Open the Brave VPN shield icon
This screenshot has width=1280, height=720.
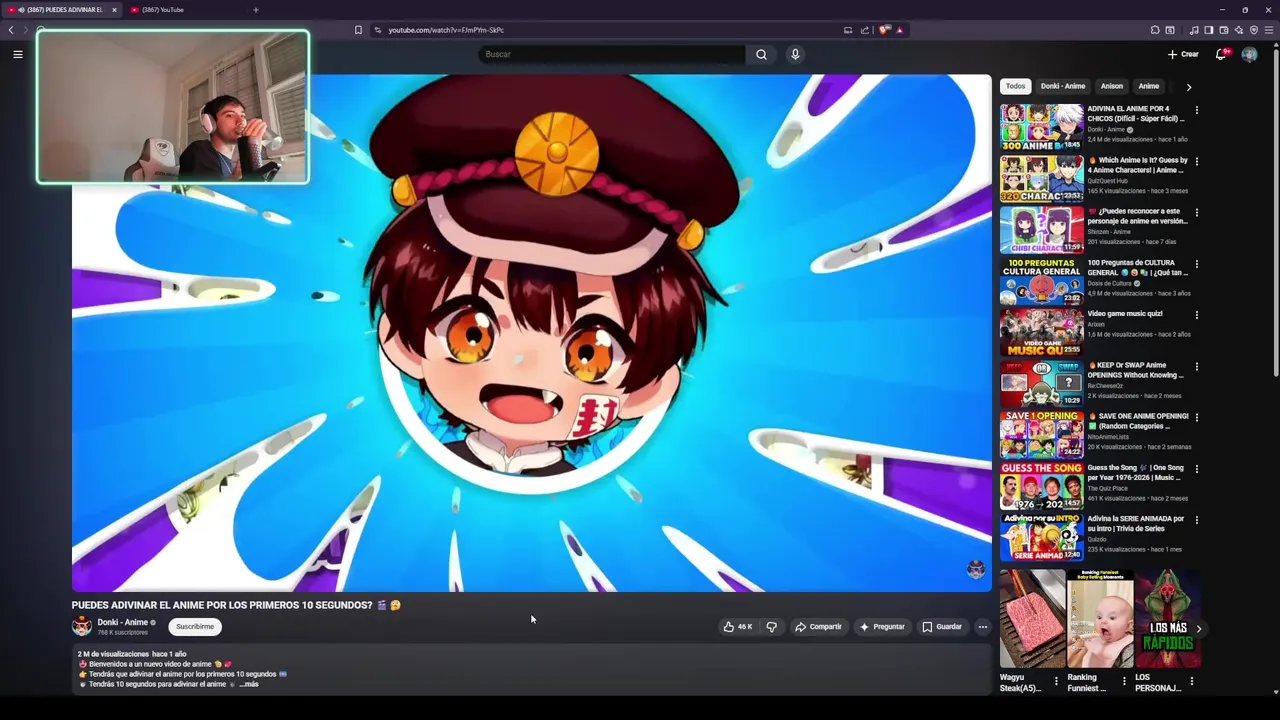coord(1254,30)
